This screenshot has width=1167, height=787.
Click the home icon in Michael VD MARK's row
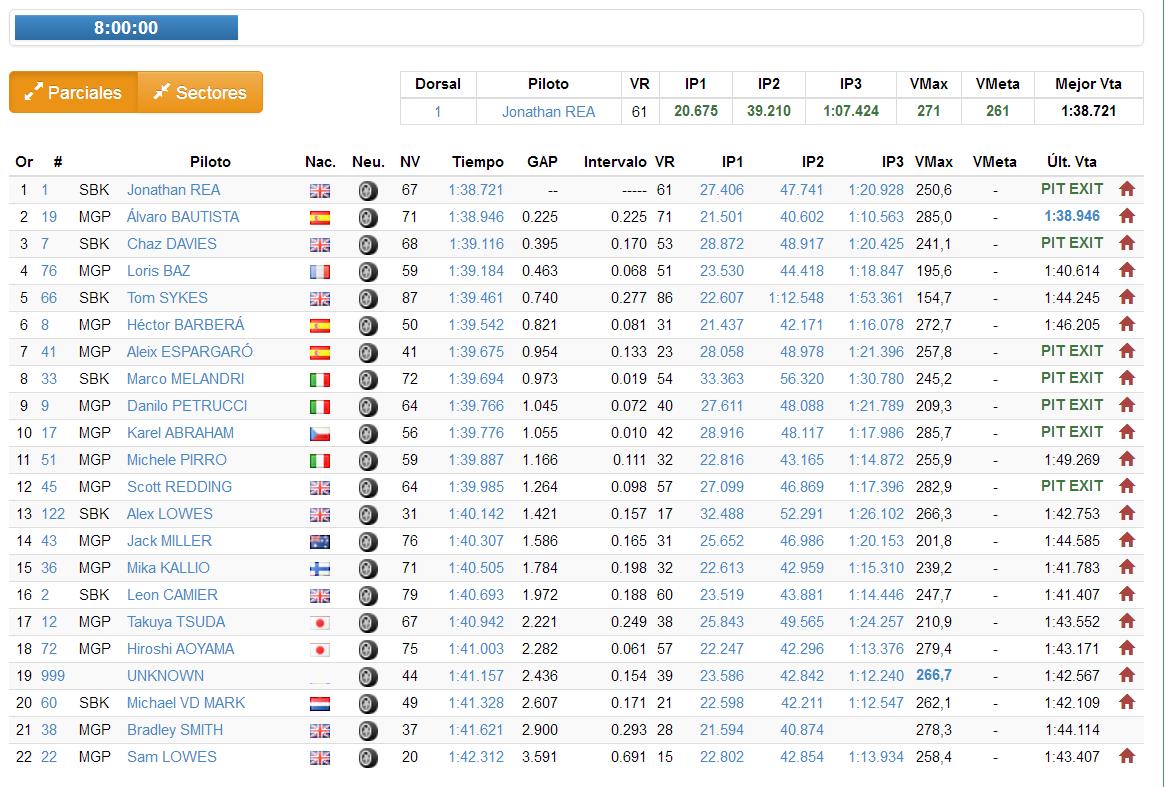coord(1127,703)
